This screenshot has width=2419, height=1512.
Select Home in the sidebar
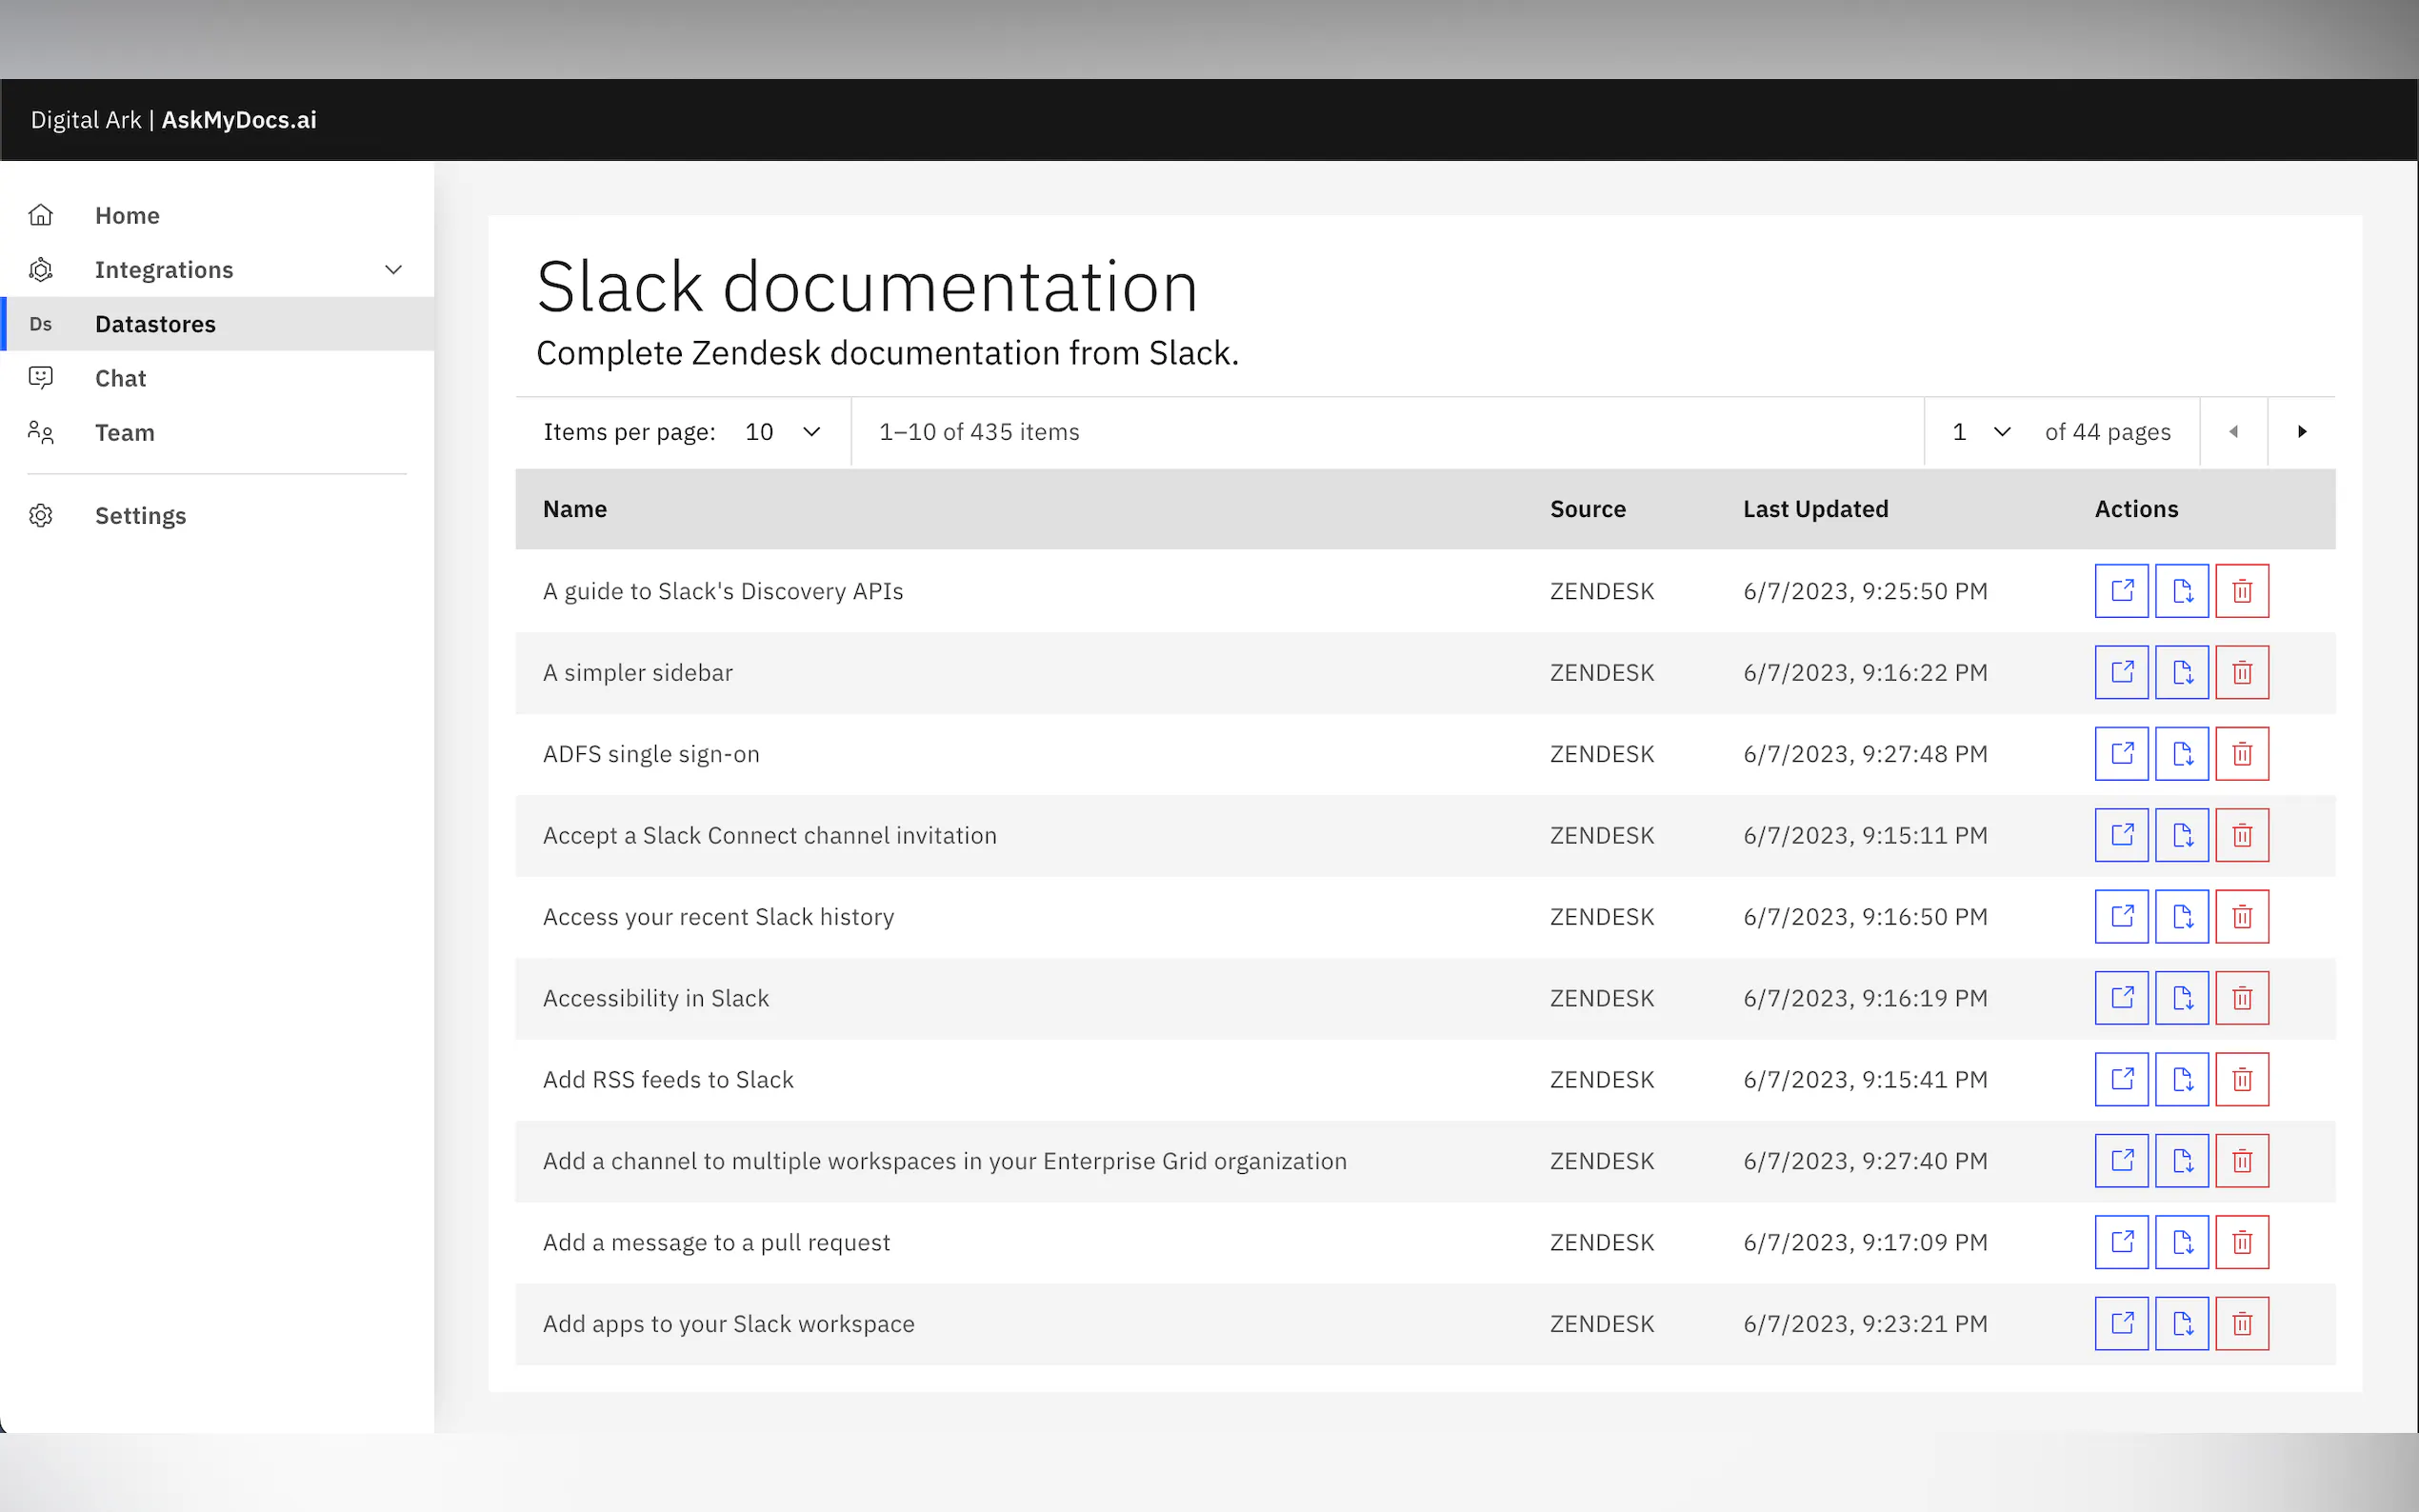127,215
